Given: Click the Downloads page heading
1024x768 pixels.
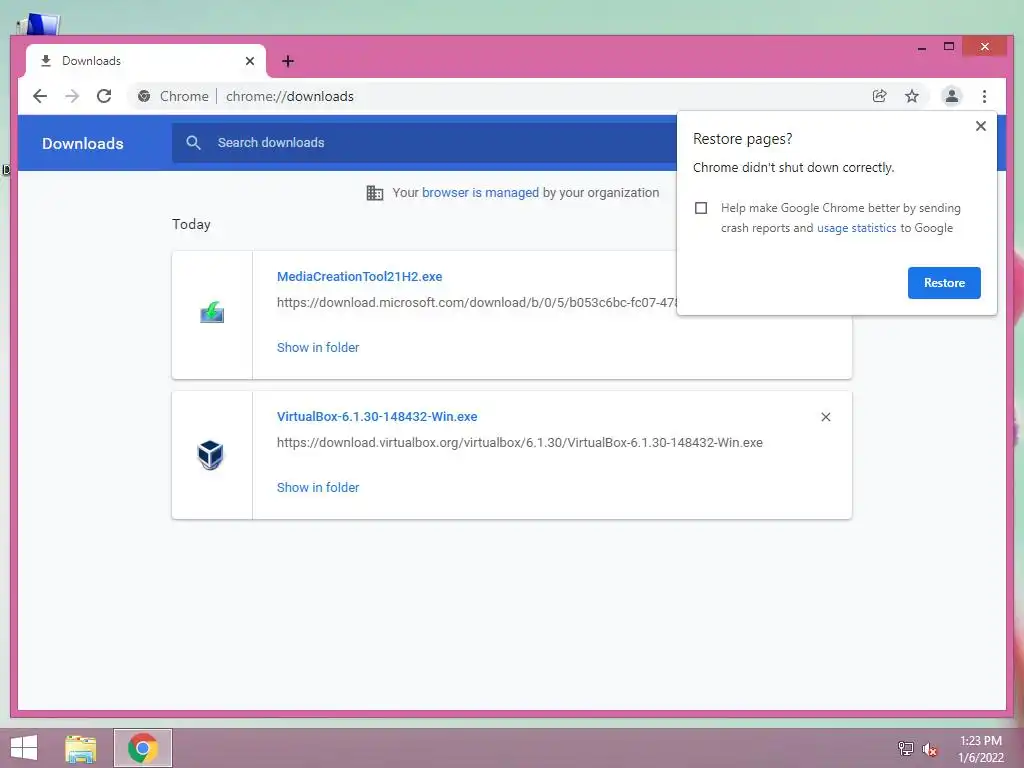Looking at the screenshot, I should tap(83, 144).
